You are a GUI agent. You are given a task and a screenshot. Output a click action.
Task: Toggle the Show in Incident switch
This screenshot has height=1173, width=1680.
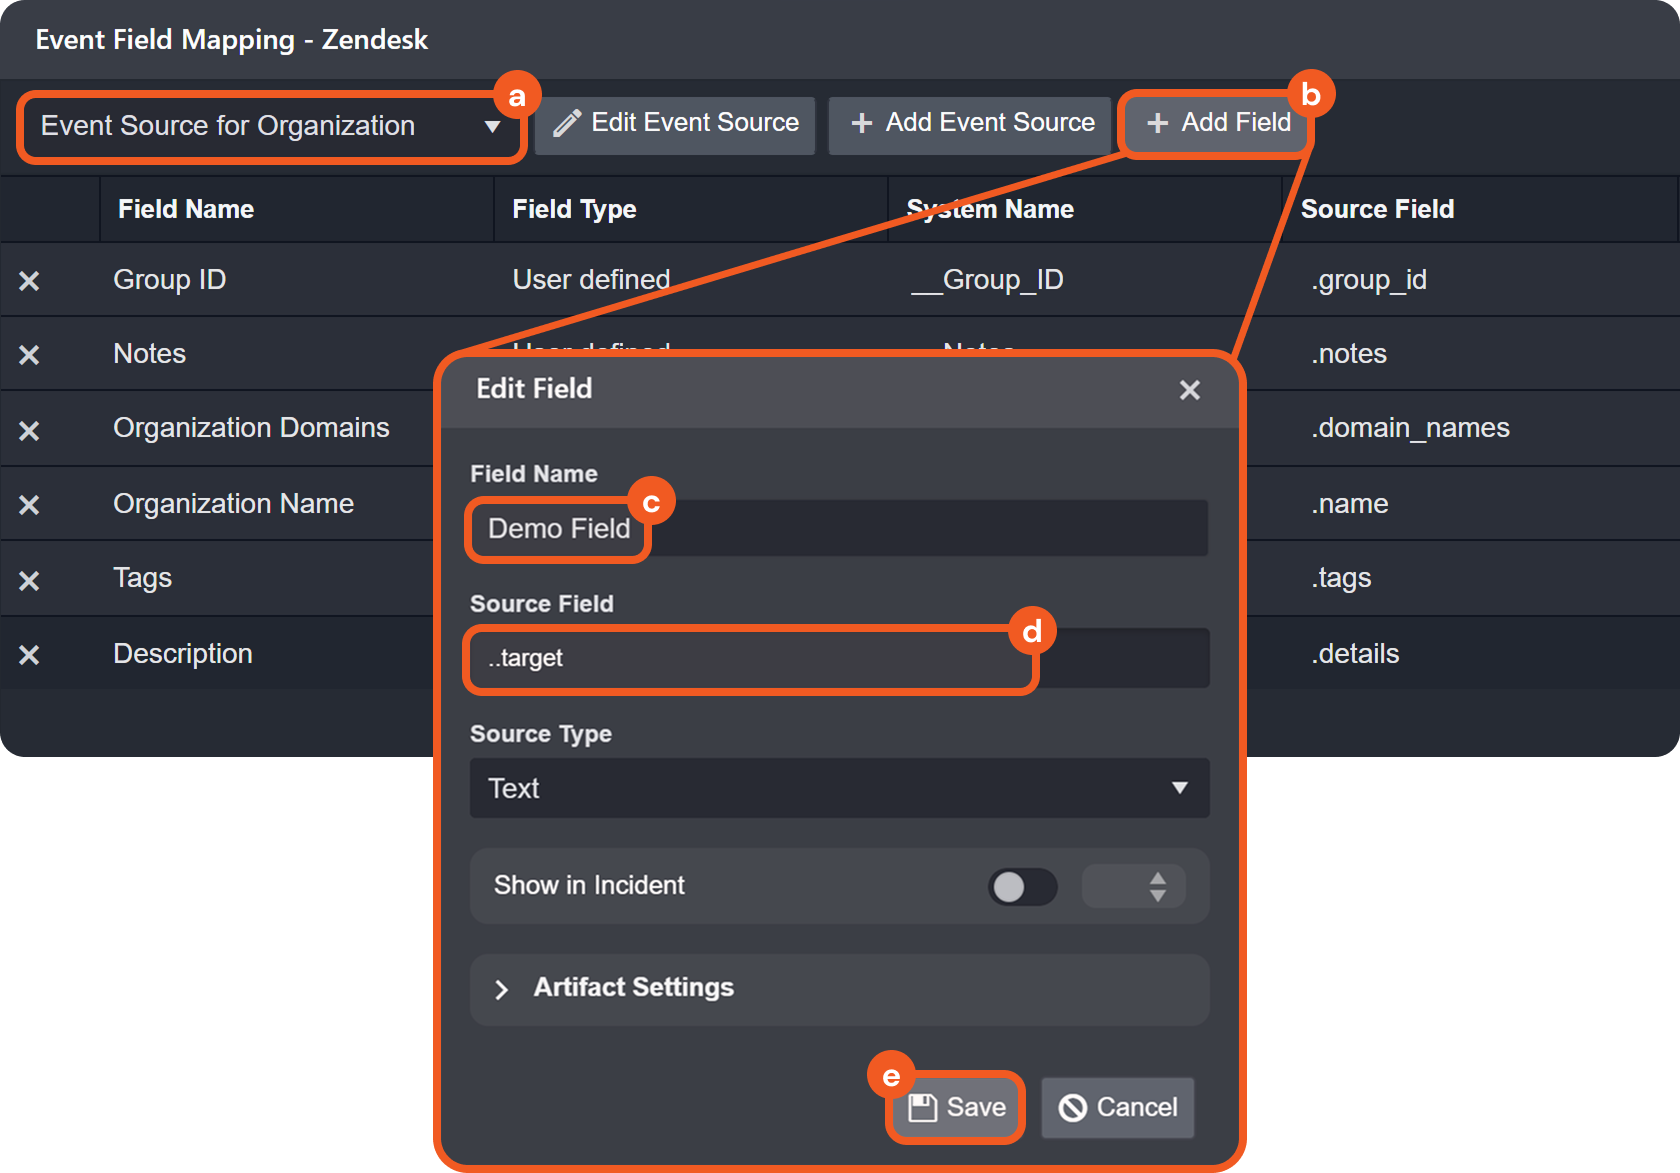[1022, 887]
